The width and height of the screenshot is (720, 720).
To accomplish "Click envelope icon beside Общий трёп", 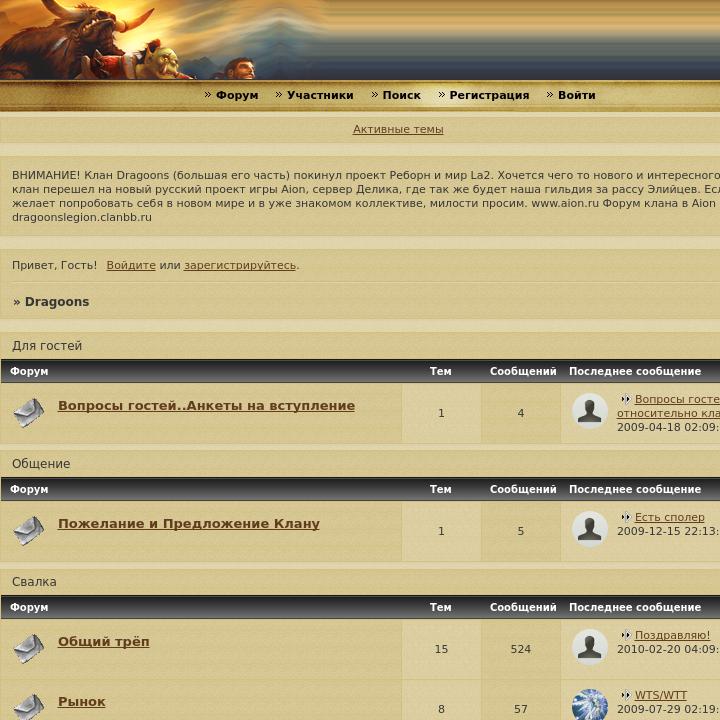I will click(x=29, y=648).
